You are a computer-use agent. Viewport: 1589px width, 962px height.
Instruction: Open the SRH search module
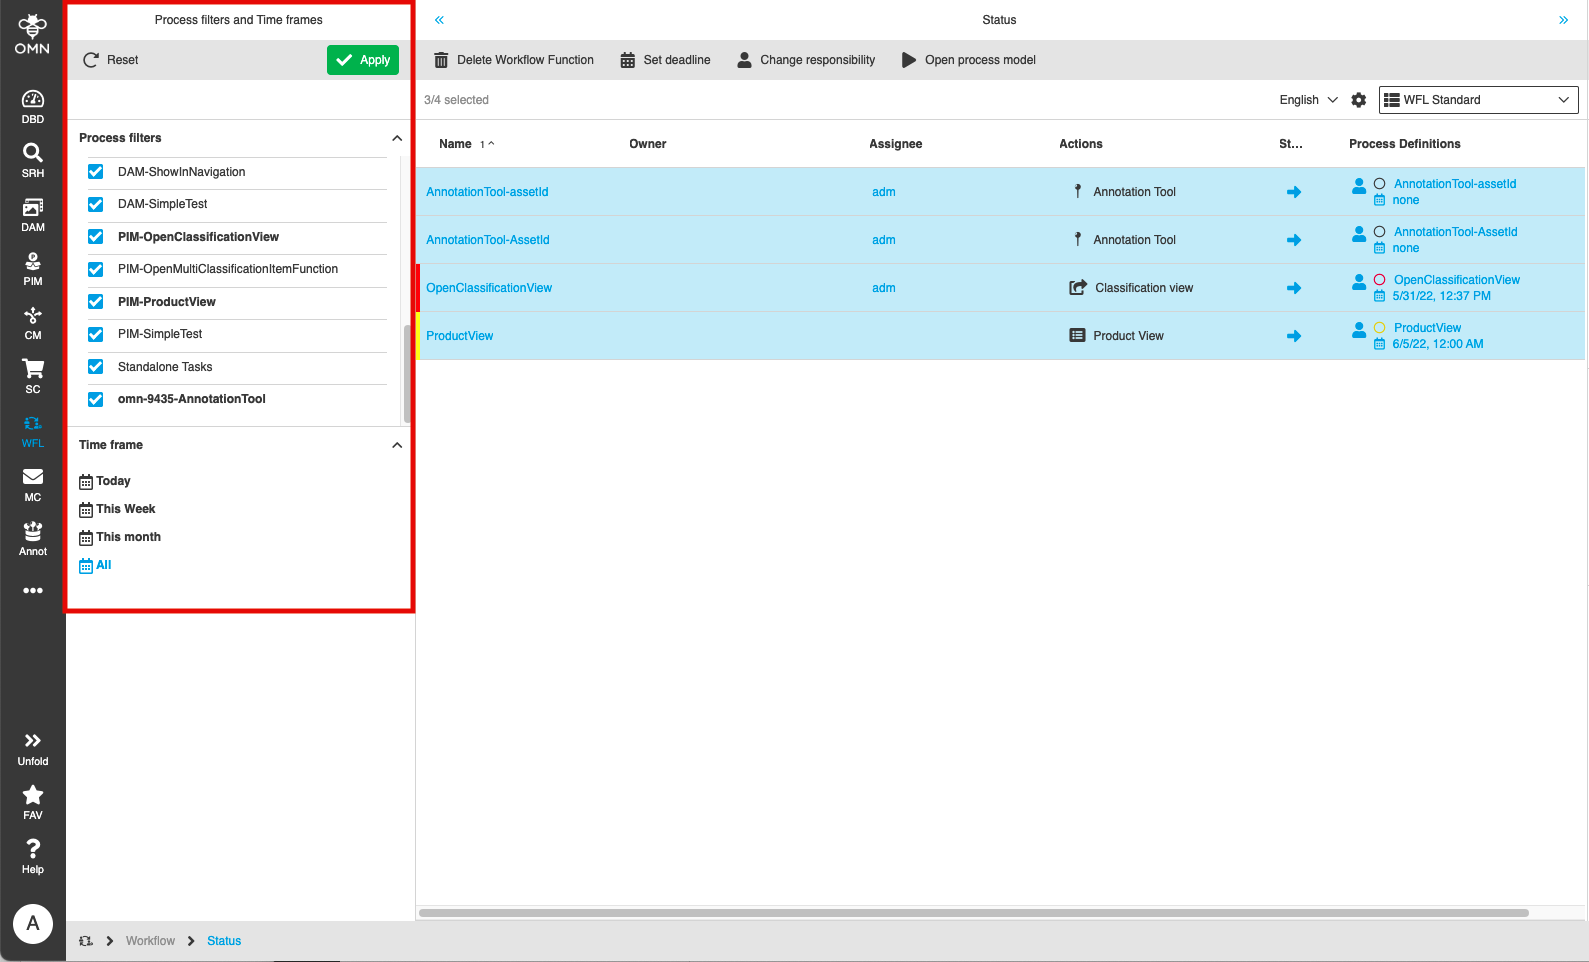33,161
